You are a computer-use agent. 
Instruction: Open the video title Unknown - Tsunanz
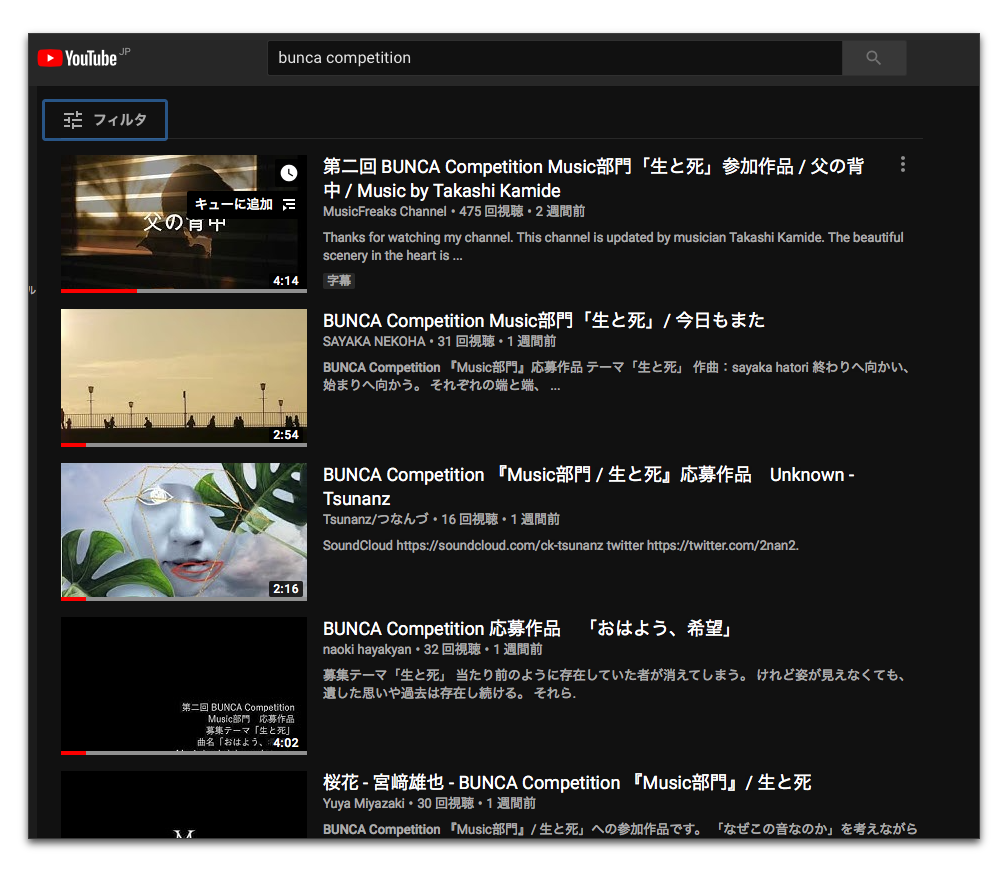tap(588, 487)
